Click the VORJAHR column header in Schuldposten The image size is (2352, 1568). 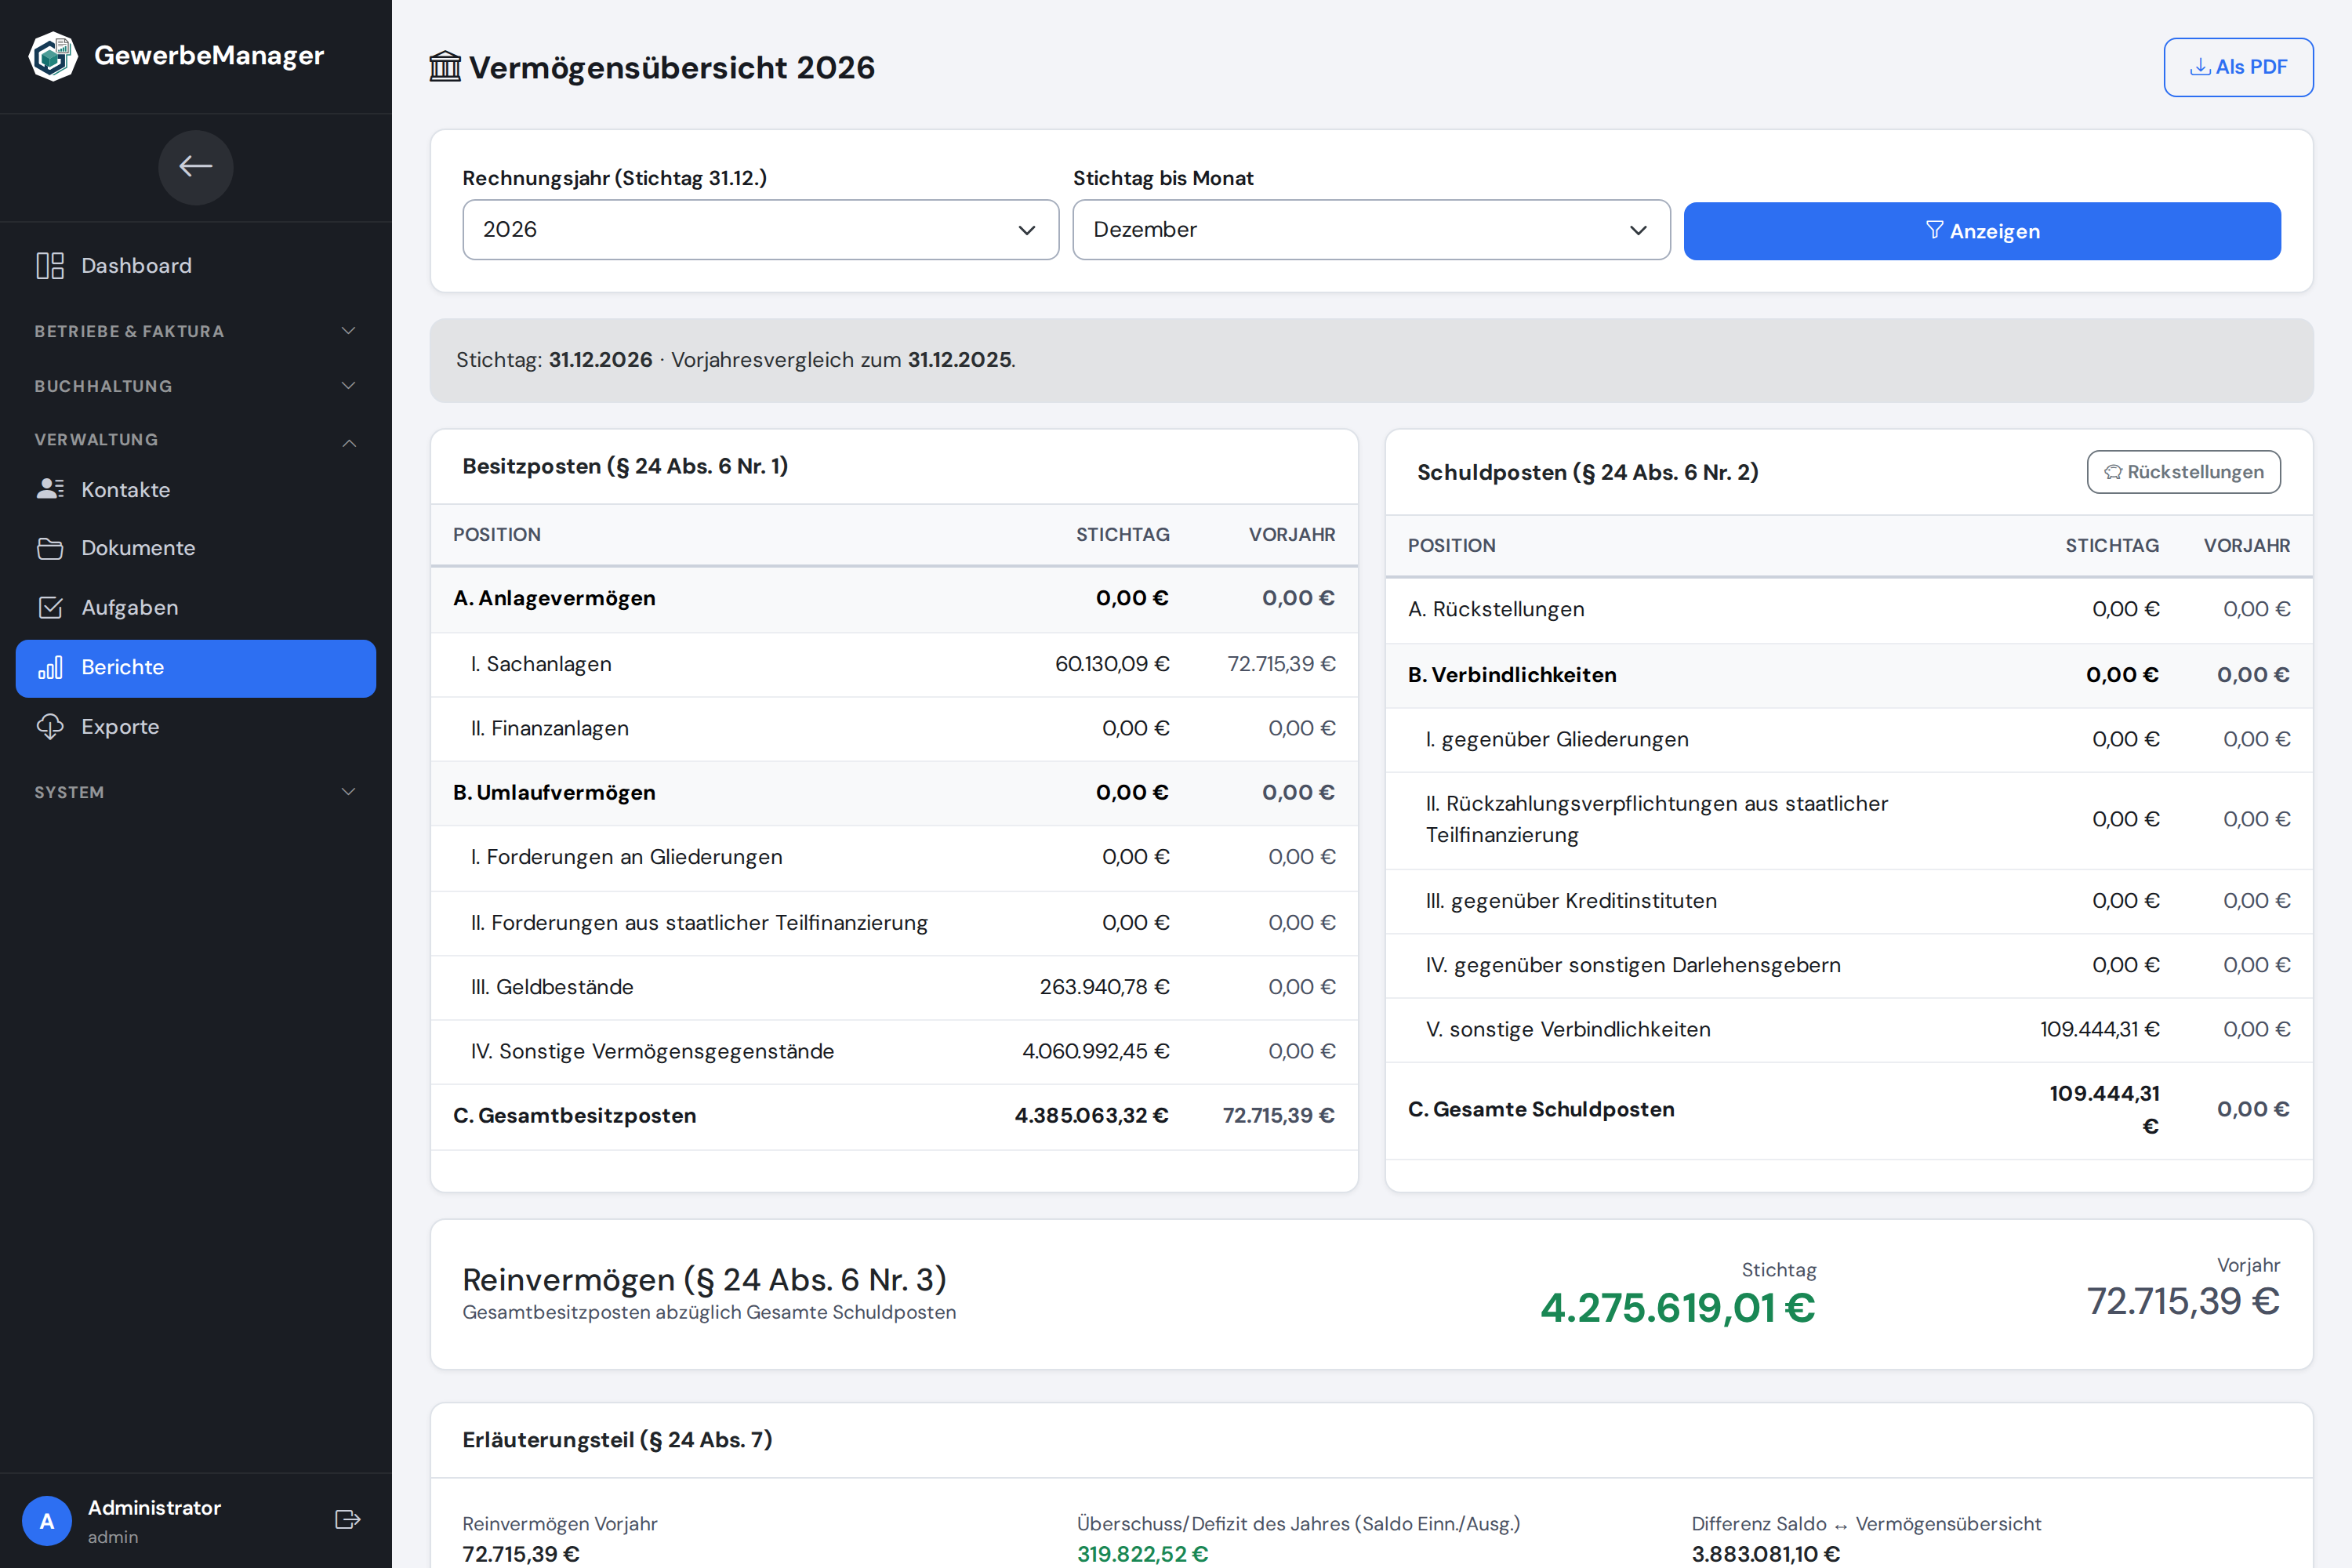(x=2246, y=546)
